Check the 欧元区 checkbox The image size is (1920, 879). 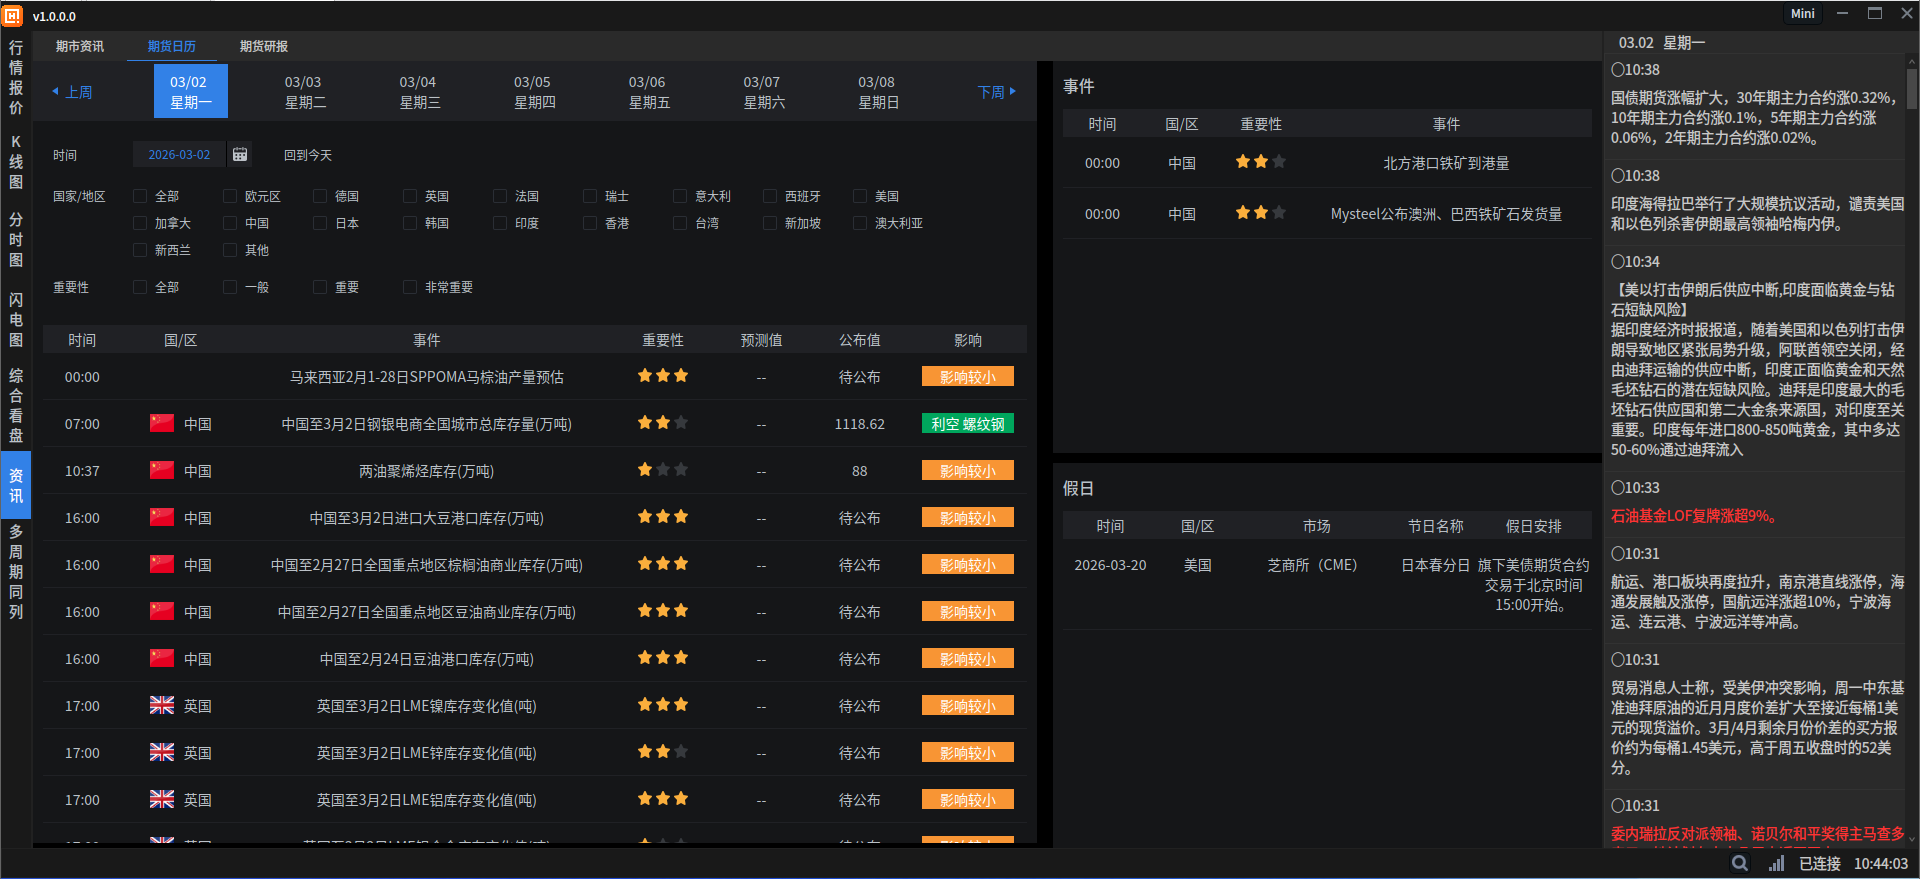(x=230, y=196)
